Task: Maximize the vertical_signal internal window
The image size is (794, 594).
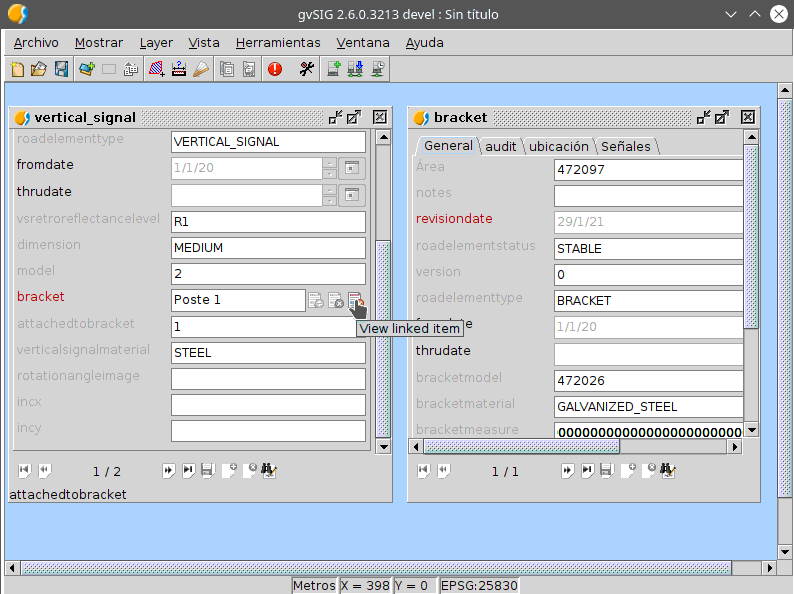Action: coord(354,117)
